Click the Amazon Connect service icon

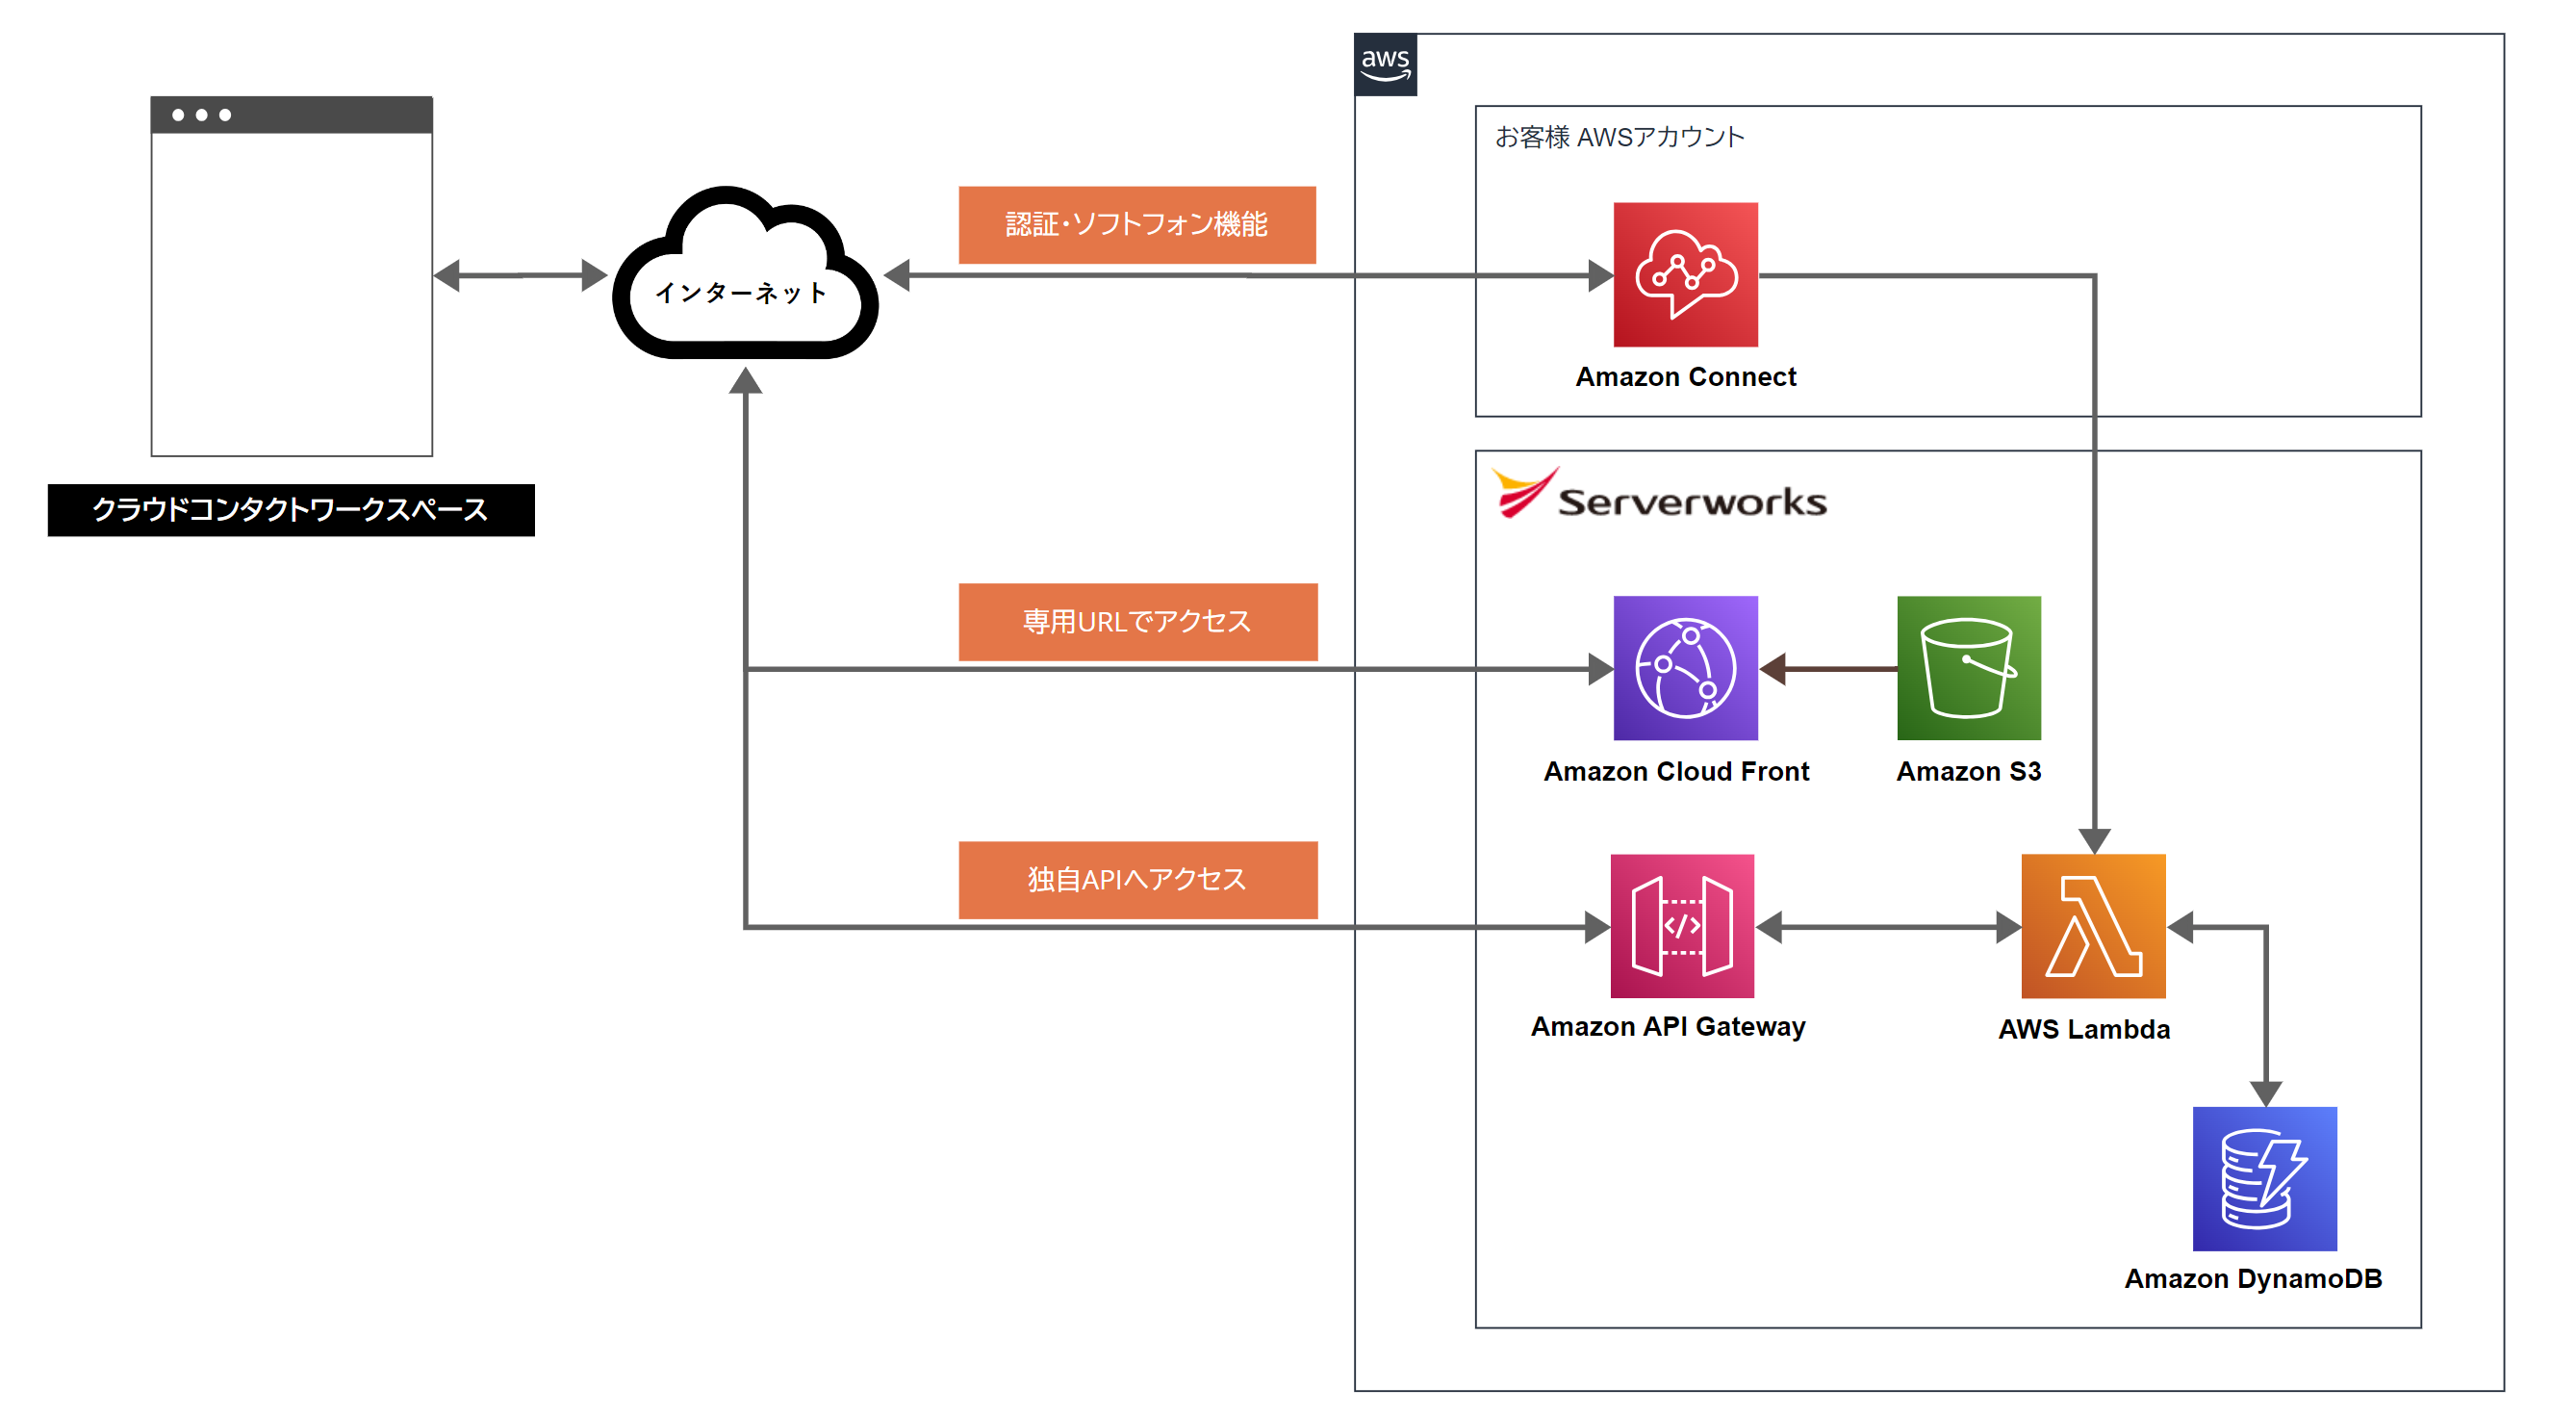(1685, 274)
